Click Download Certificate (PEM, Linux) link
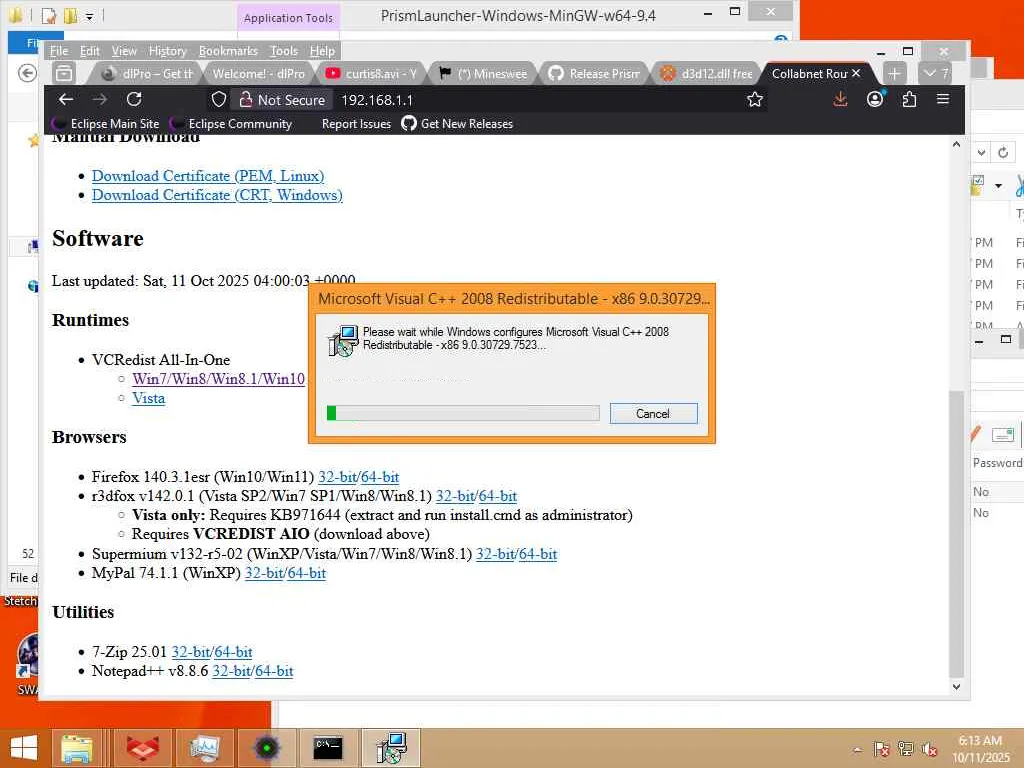 pos(208,176)
